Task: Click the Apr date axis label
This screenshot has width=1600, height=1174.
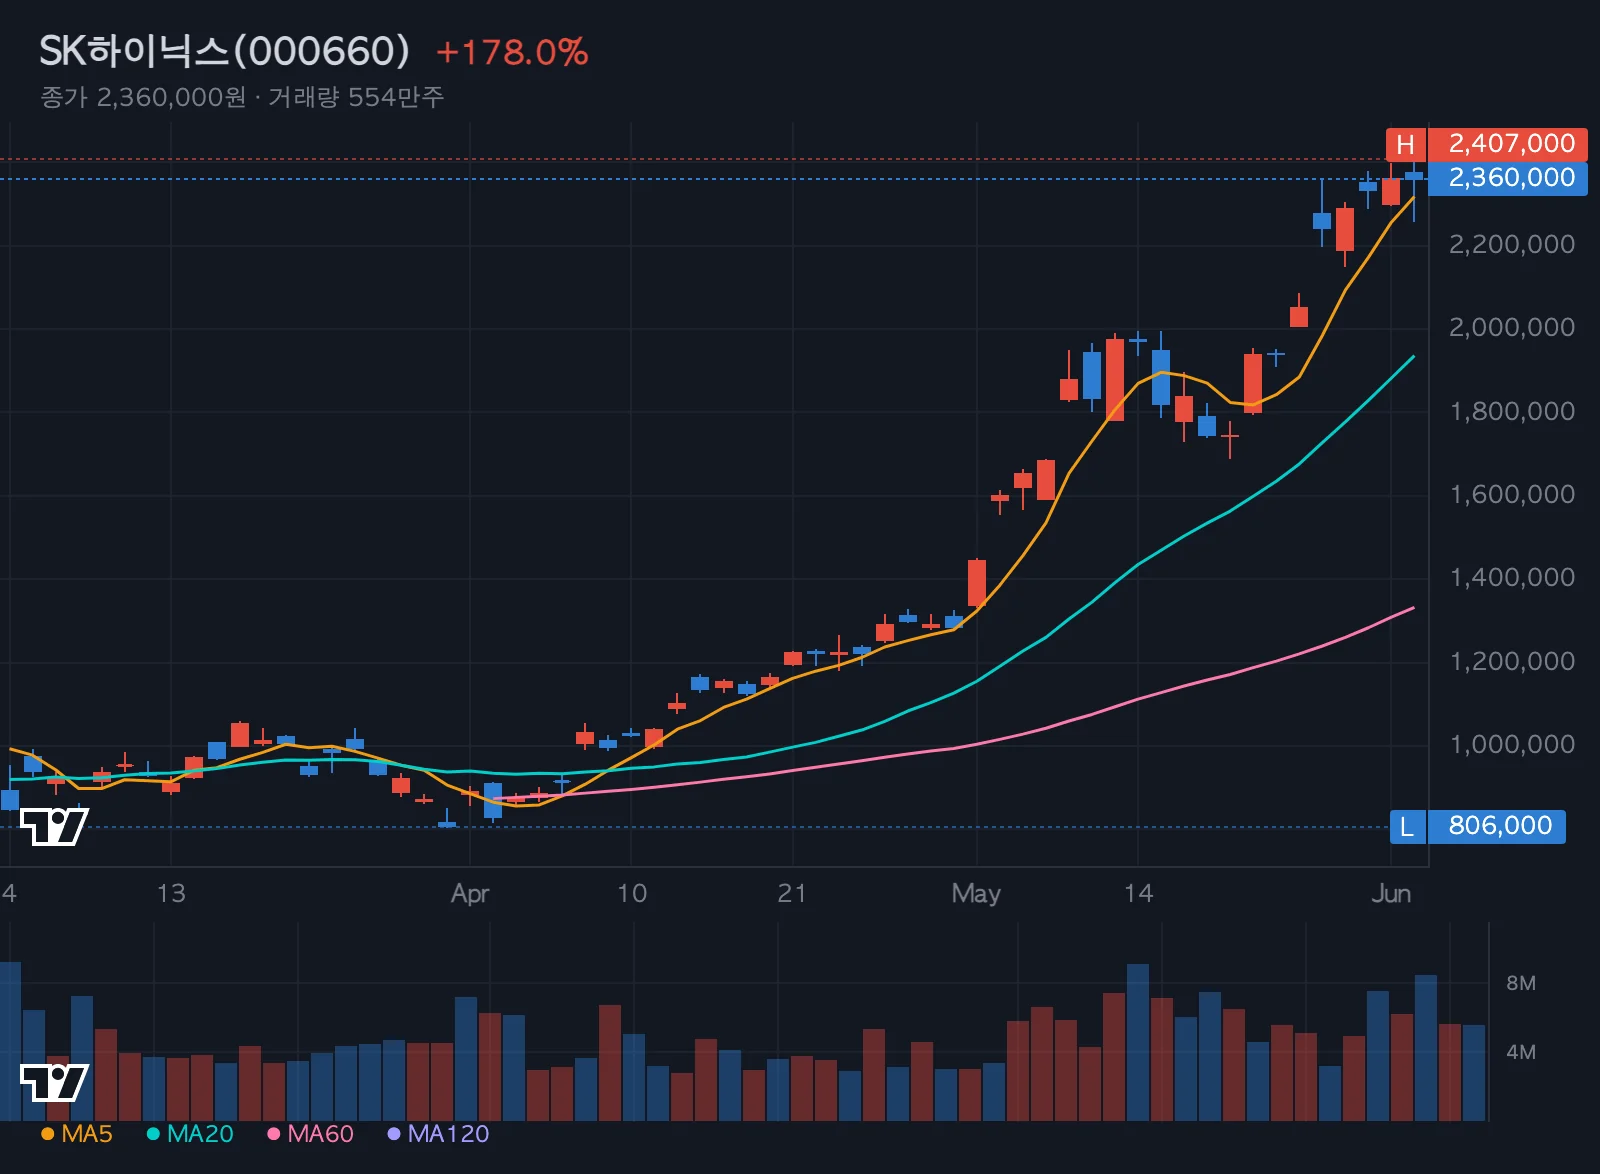Action: (x=470, y=894)
